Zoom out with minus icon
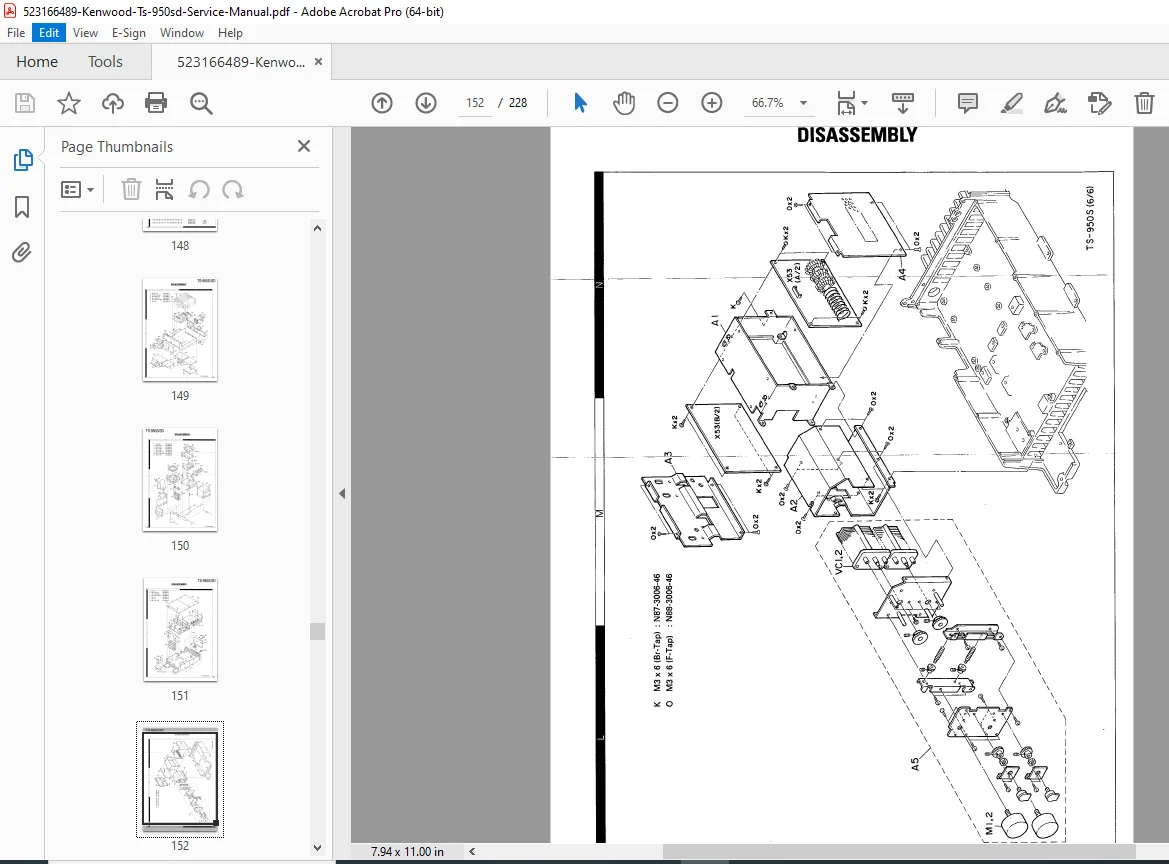 coord(667,103)
